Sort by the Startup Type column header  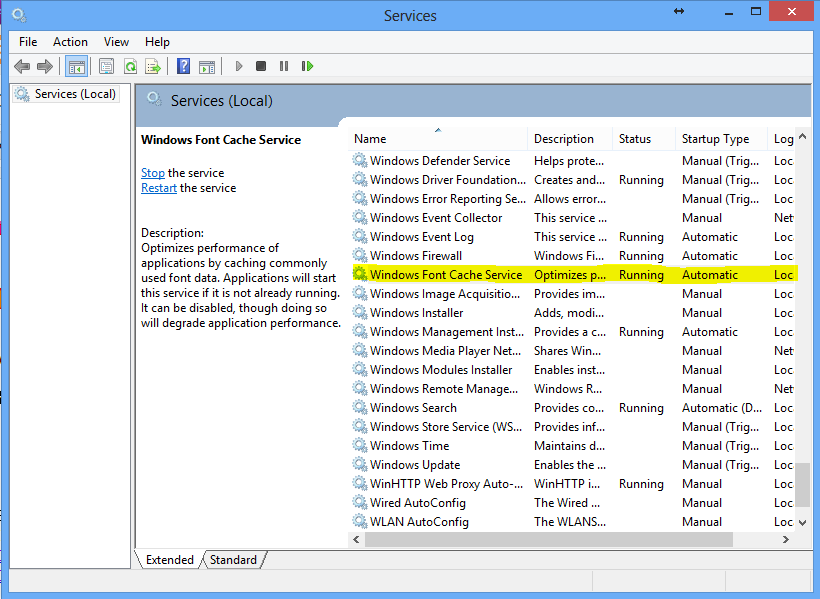tap(722, 139)
